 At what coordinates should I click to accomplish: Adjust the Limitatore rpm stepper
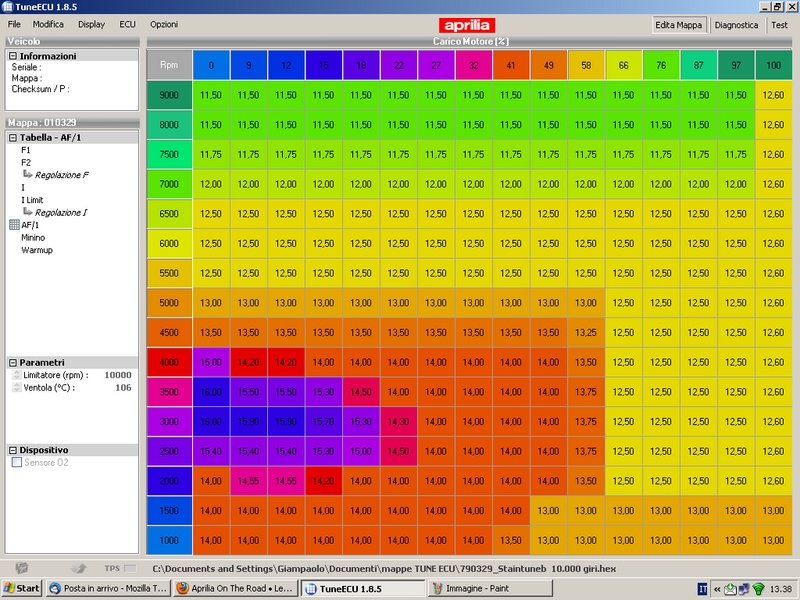[x=17, y=375]
